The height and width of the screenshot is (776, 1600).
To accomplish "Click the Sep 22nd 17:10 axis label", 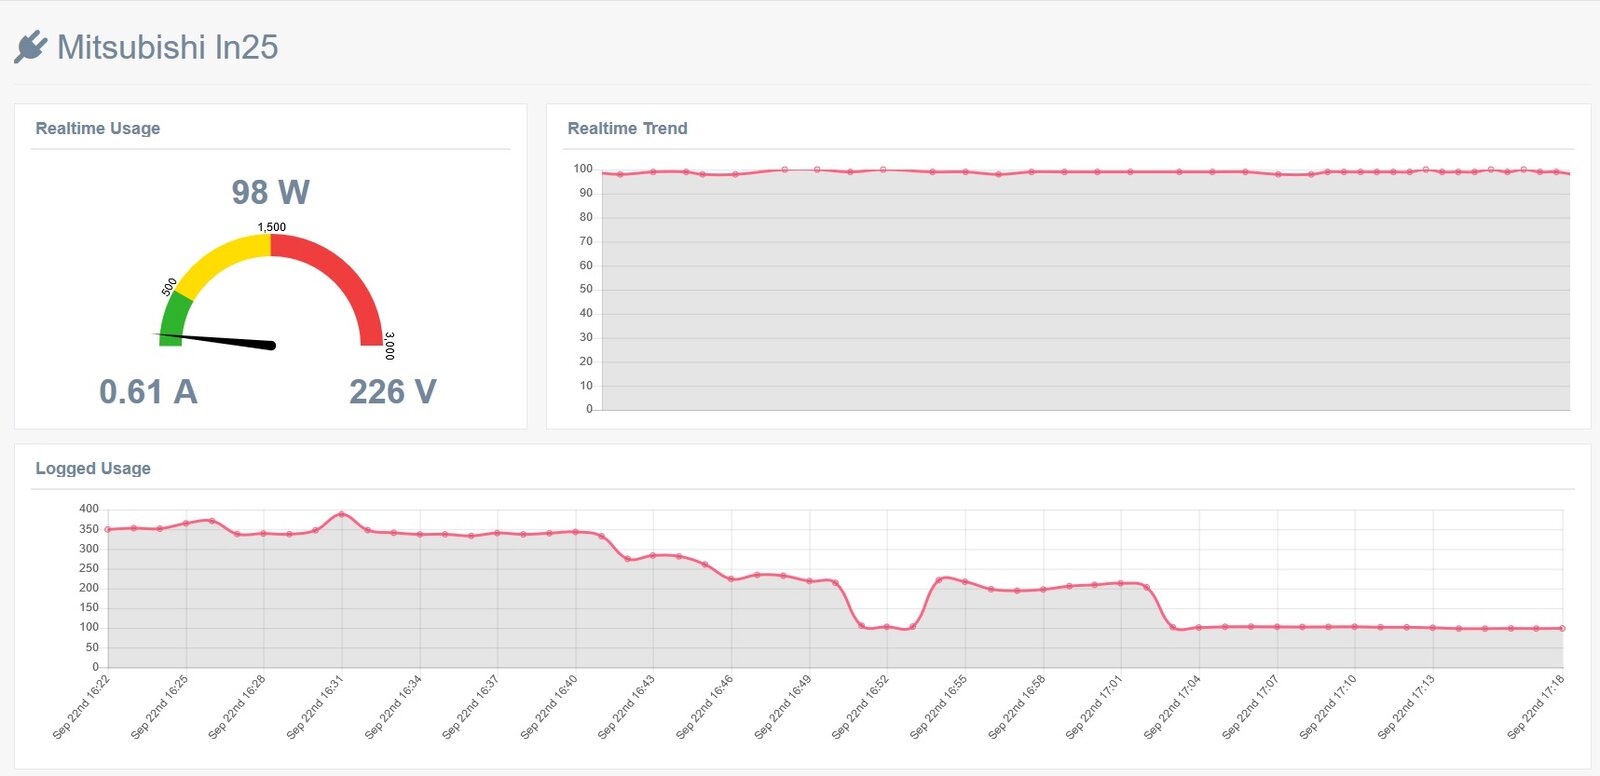I will point(1329,707).
